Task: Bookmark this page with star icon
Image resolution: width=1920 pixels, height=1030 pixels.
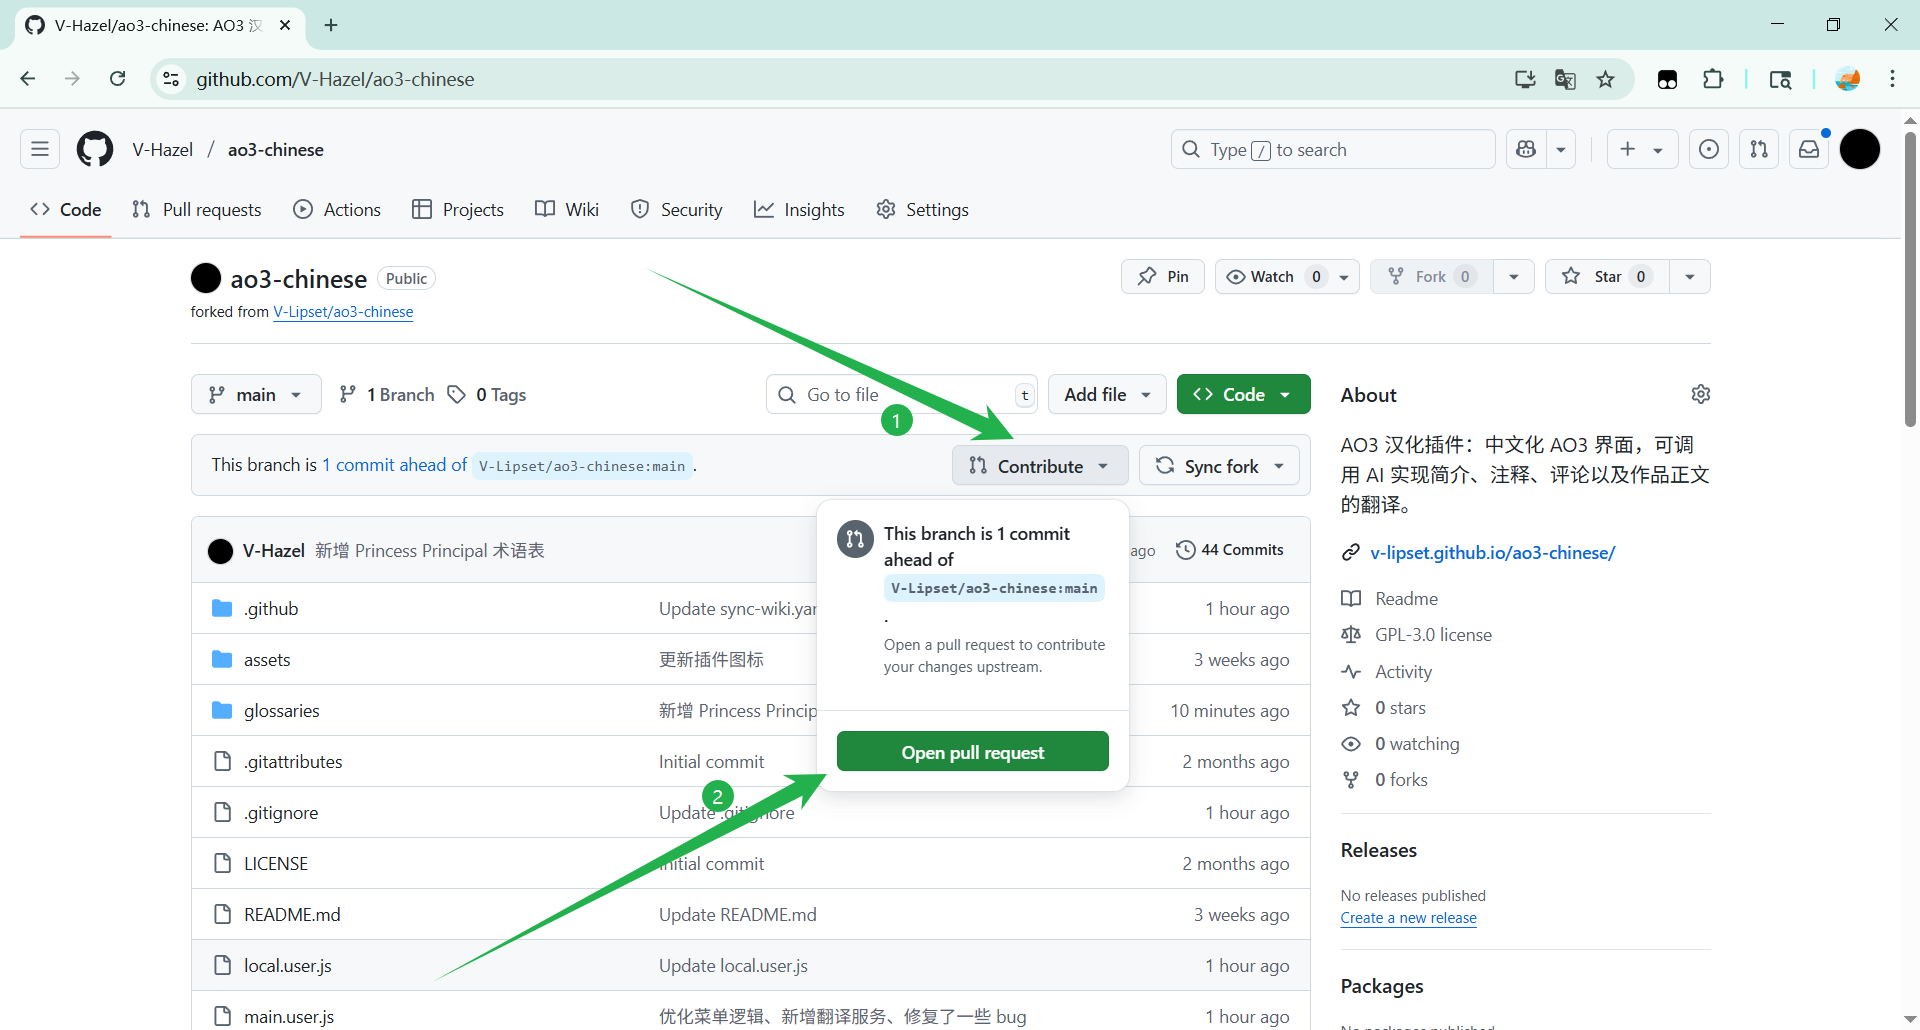Action: [x=1605, y=80]
